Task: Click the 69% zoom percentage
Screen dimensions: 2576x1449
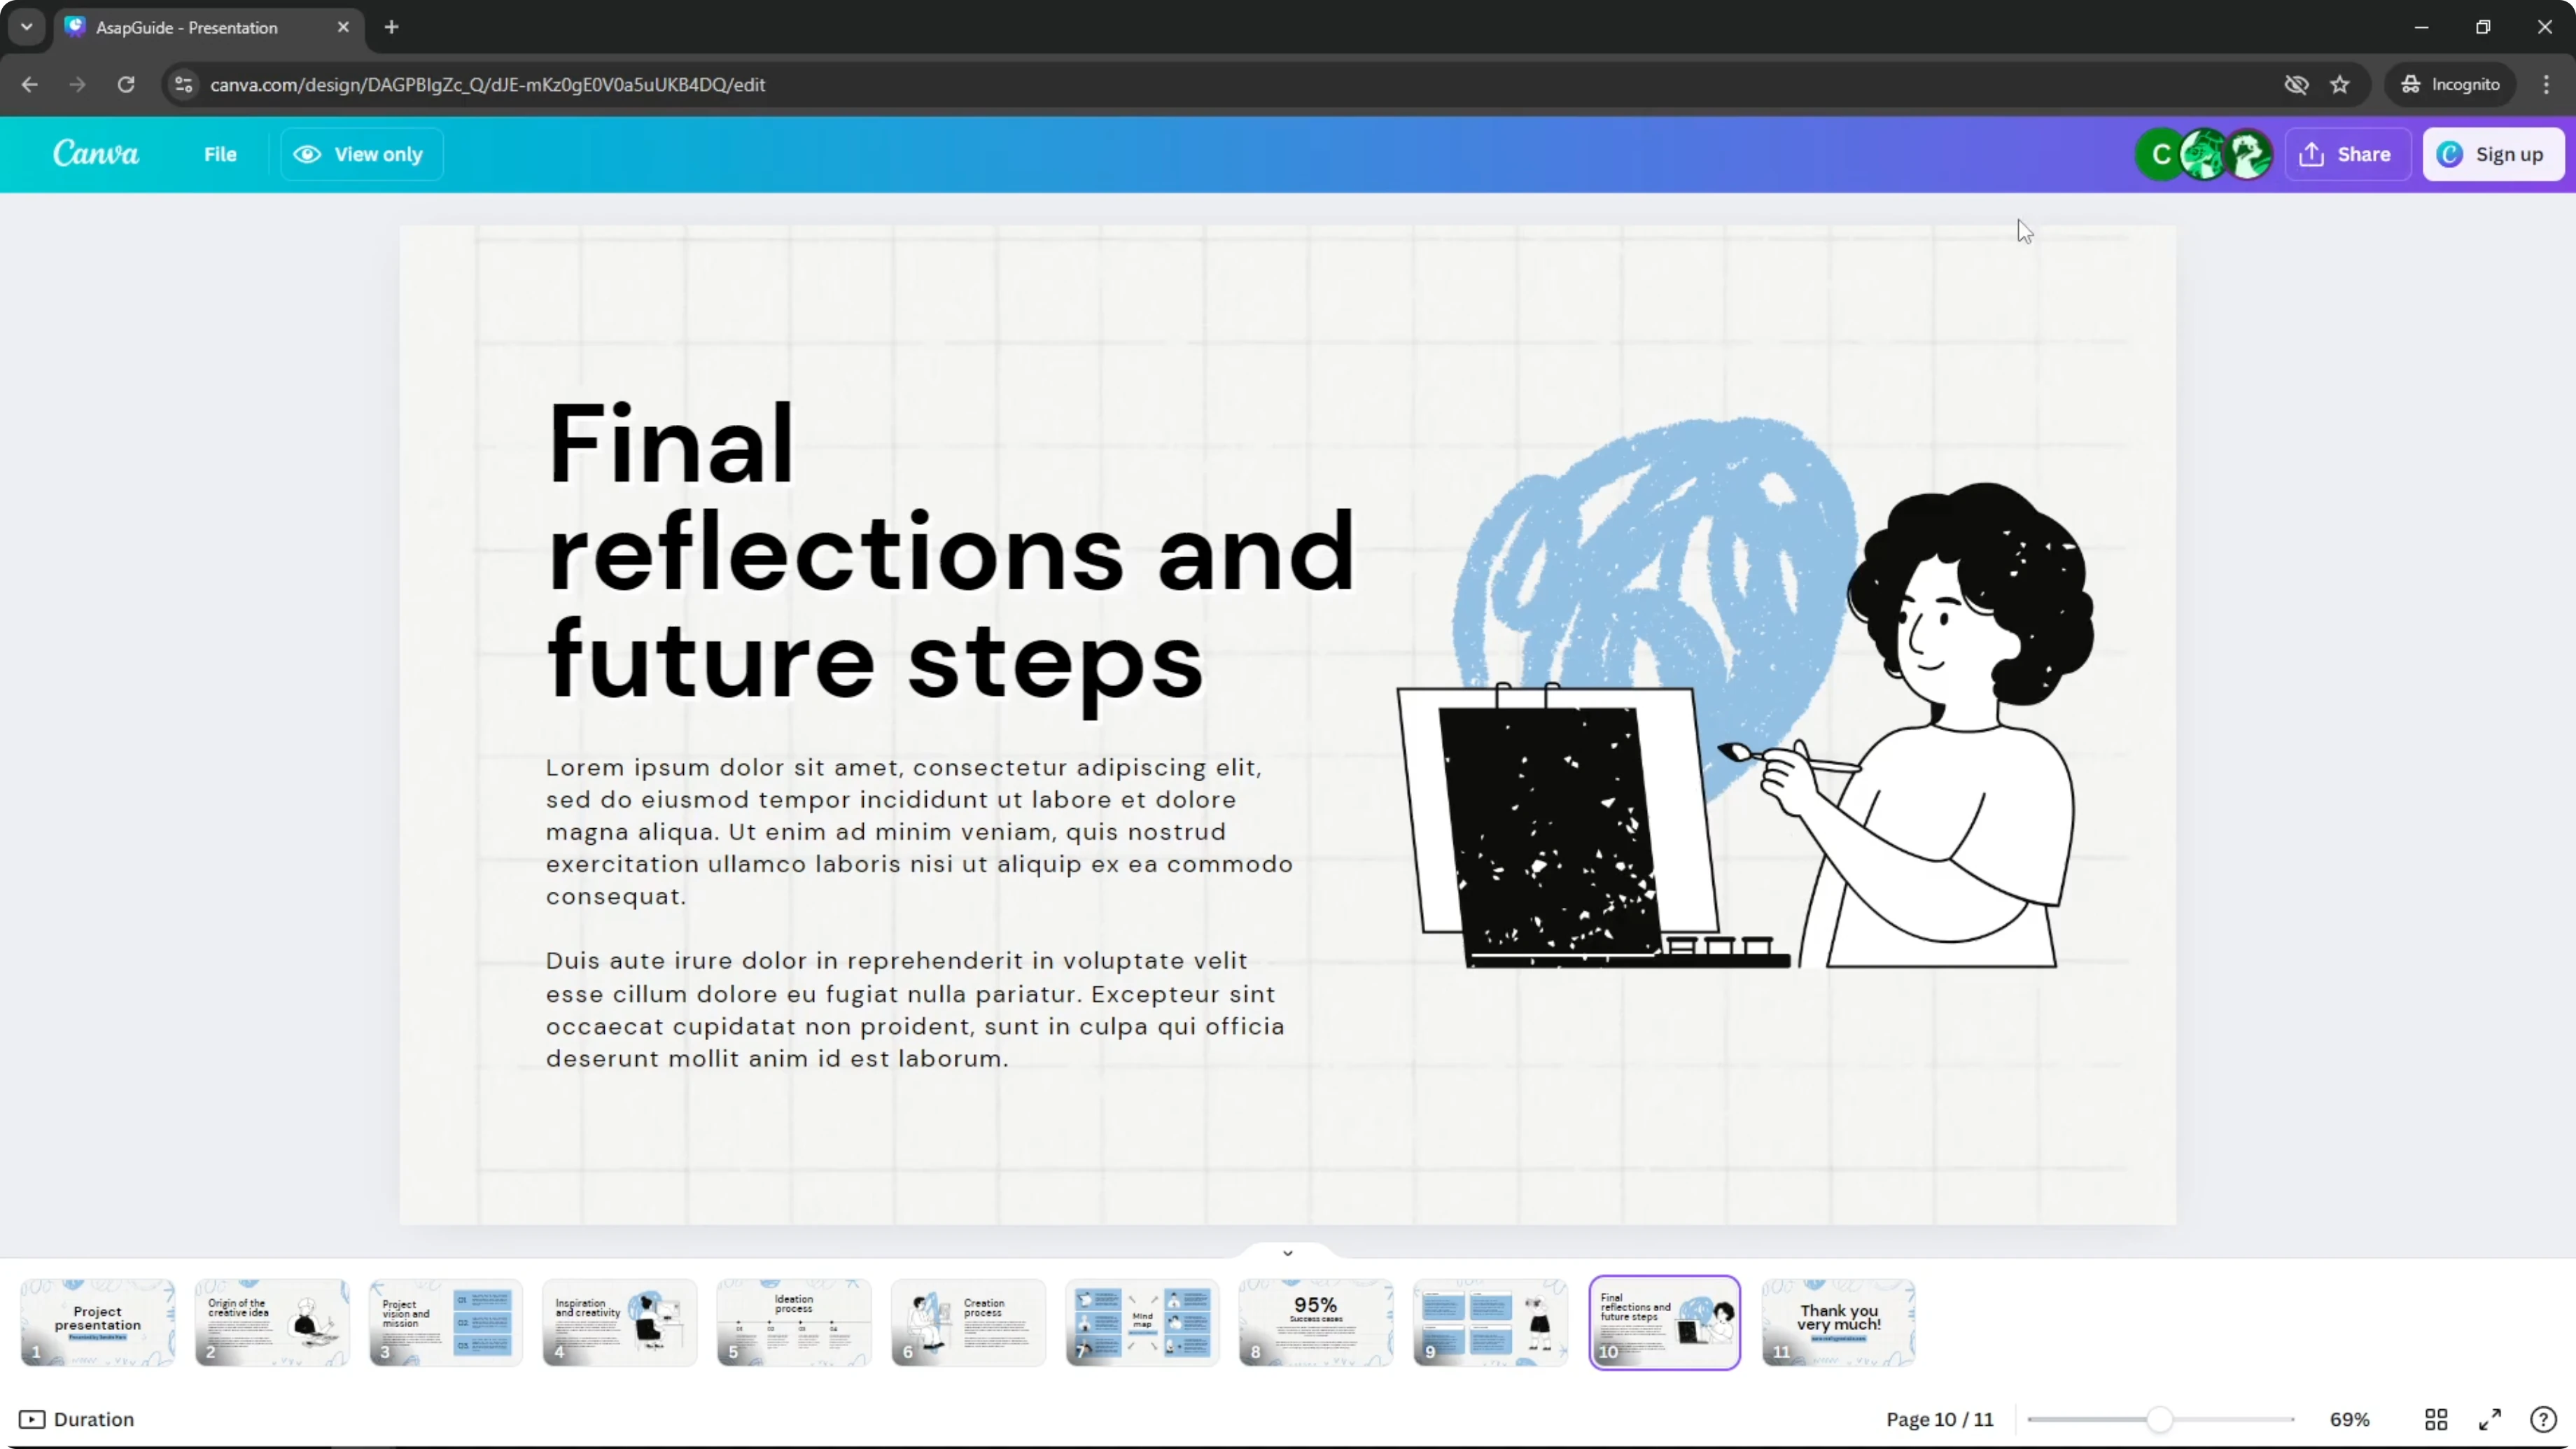Action: click(x=2349, y=1419)
